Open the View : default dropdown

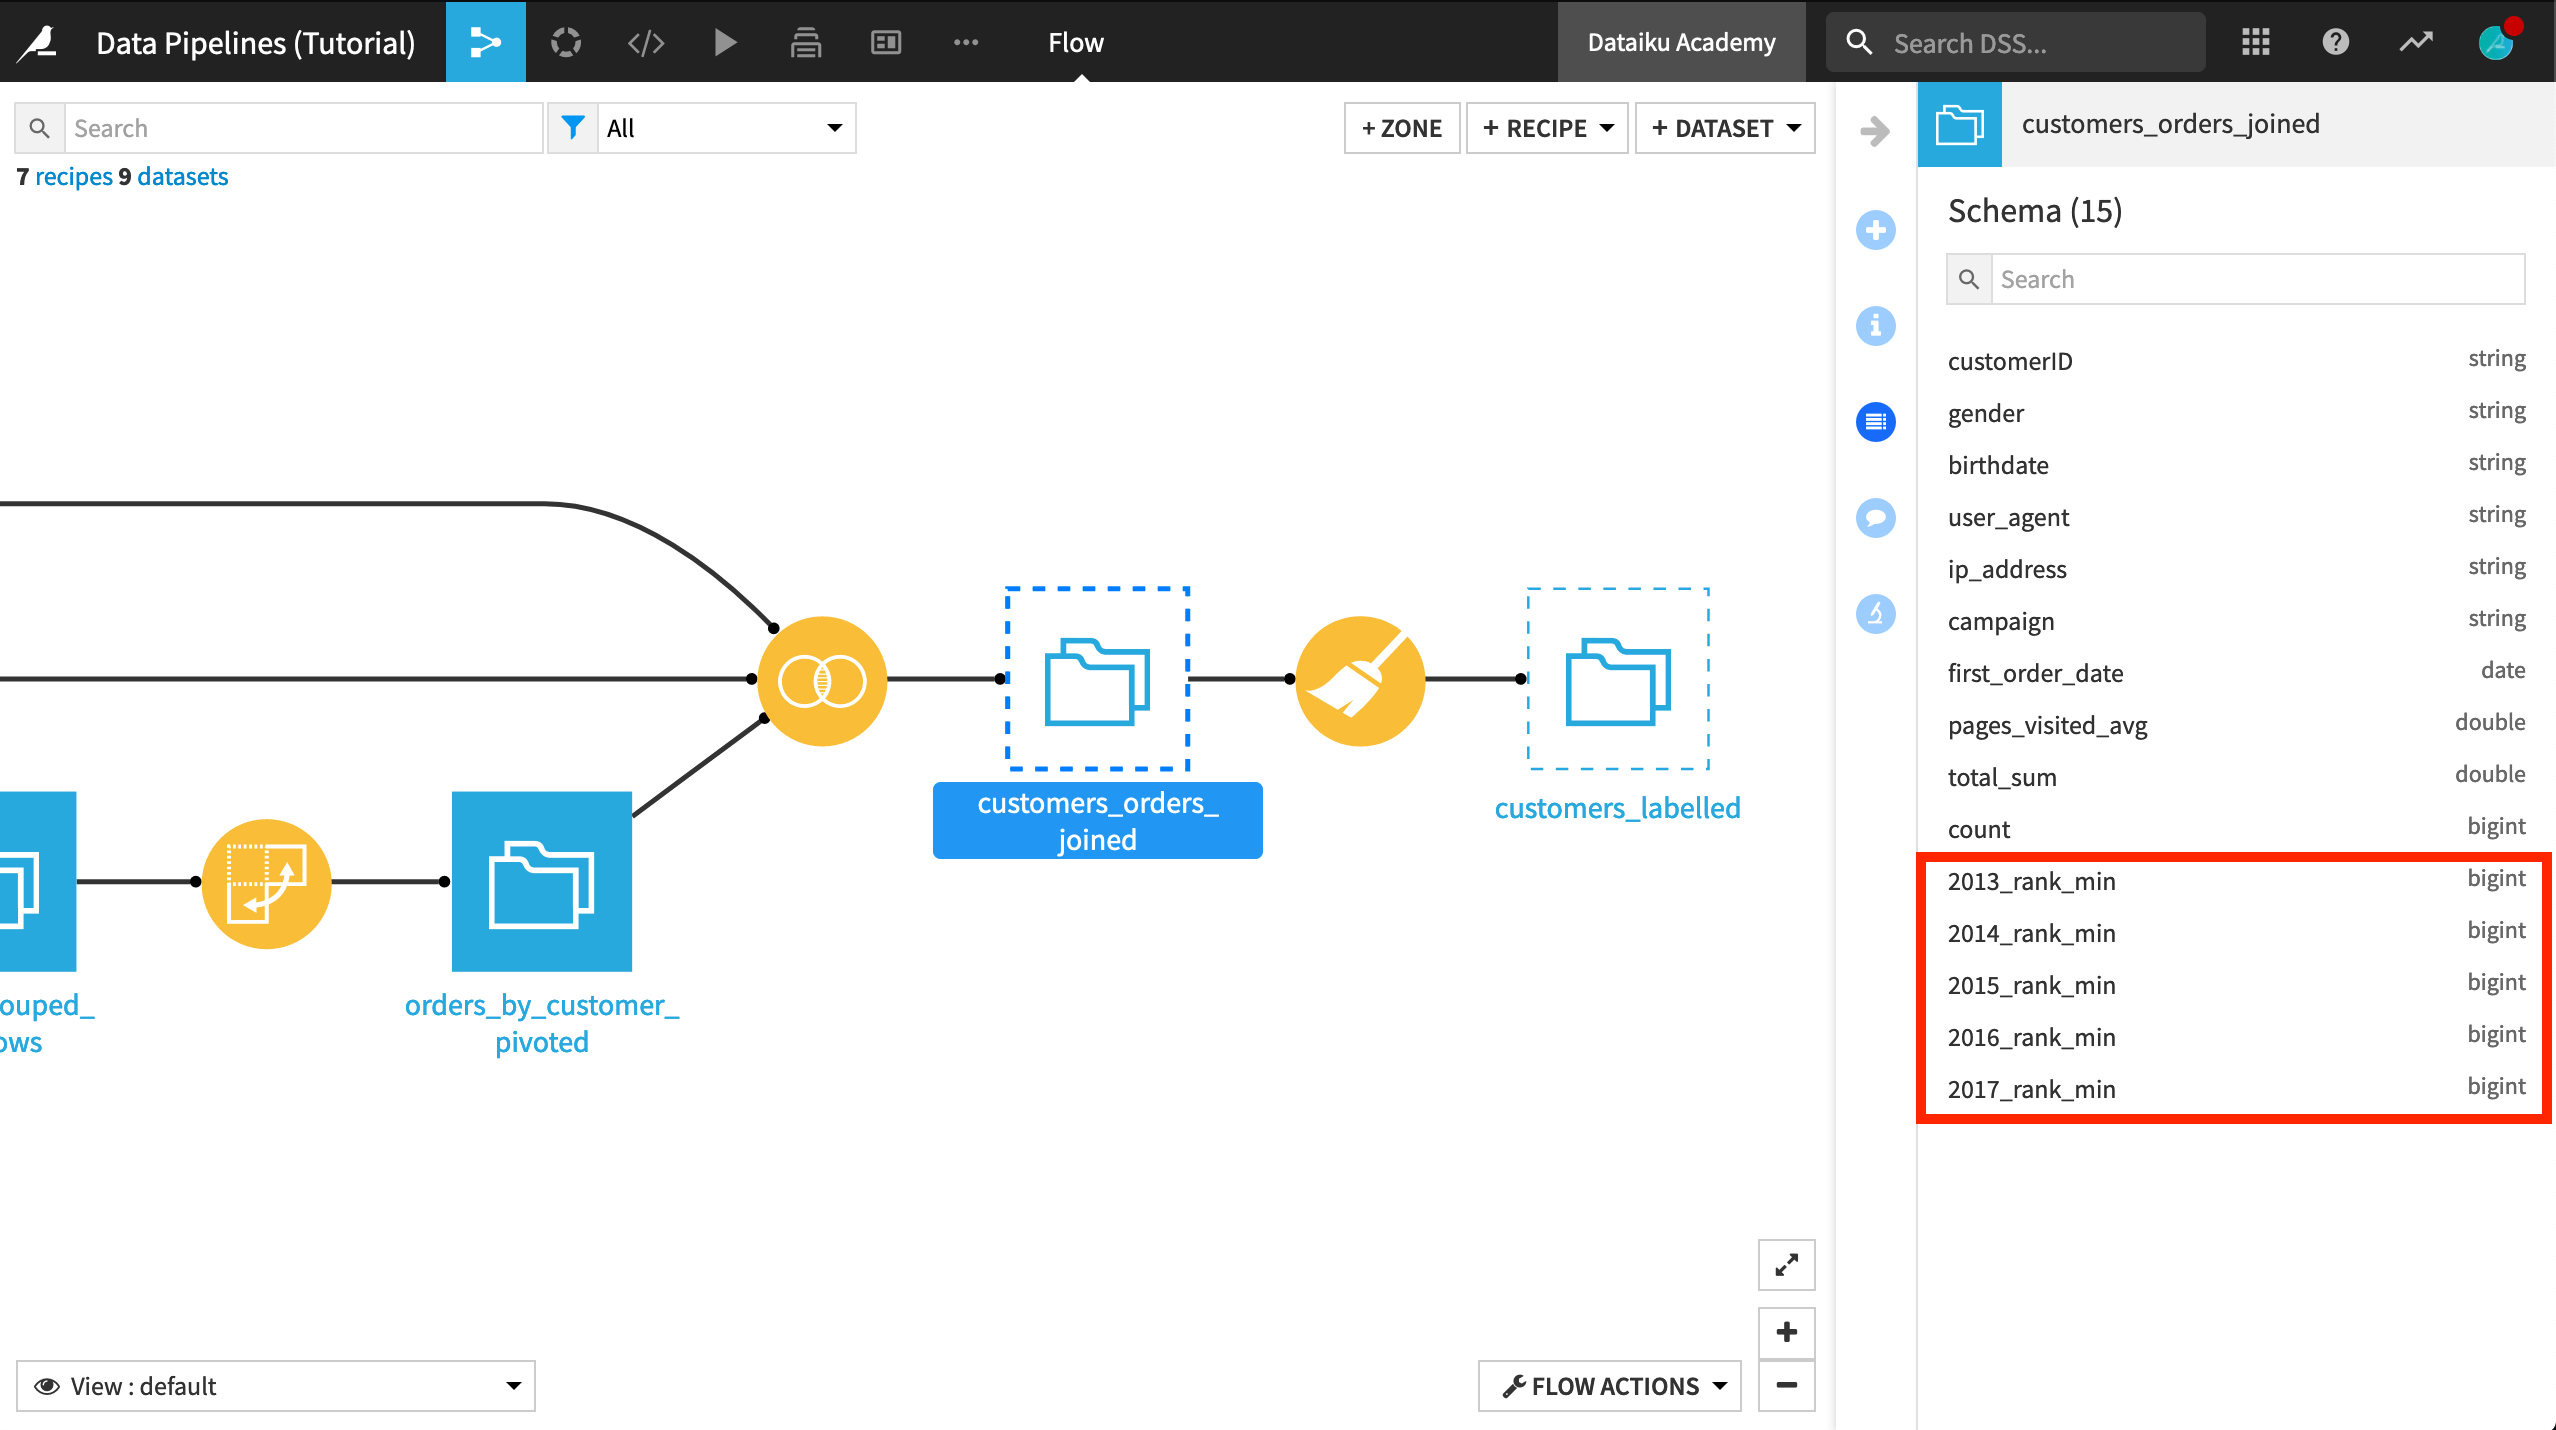(x=276, y=1386)
